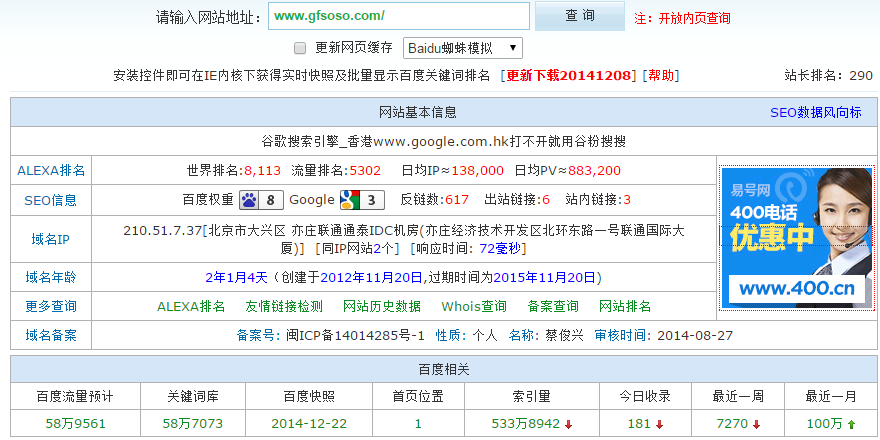Click IP address 210.51.7.37

[162, 231]
